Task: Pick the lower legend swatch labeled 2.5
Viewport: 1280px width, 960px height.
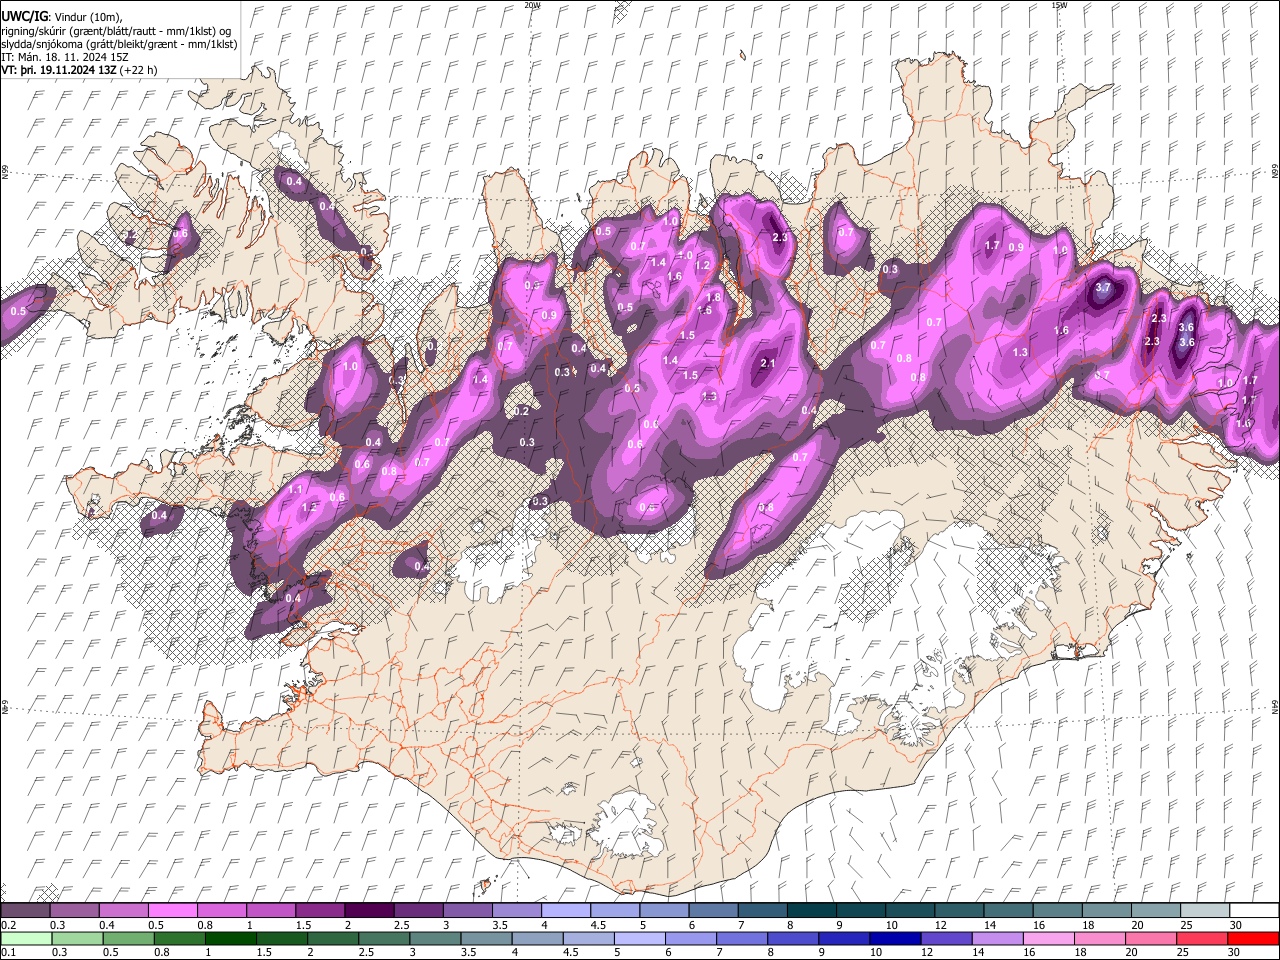Action: coord(384,938)
